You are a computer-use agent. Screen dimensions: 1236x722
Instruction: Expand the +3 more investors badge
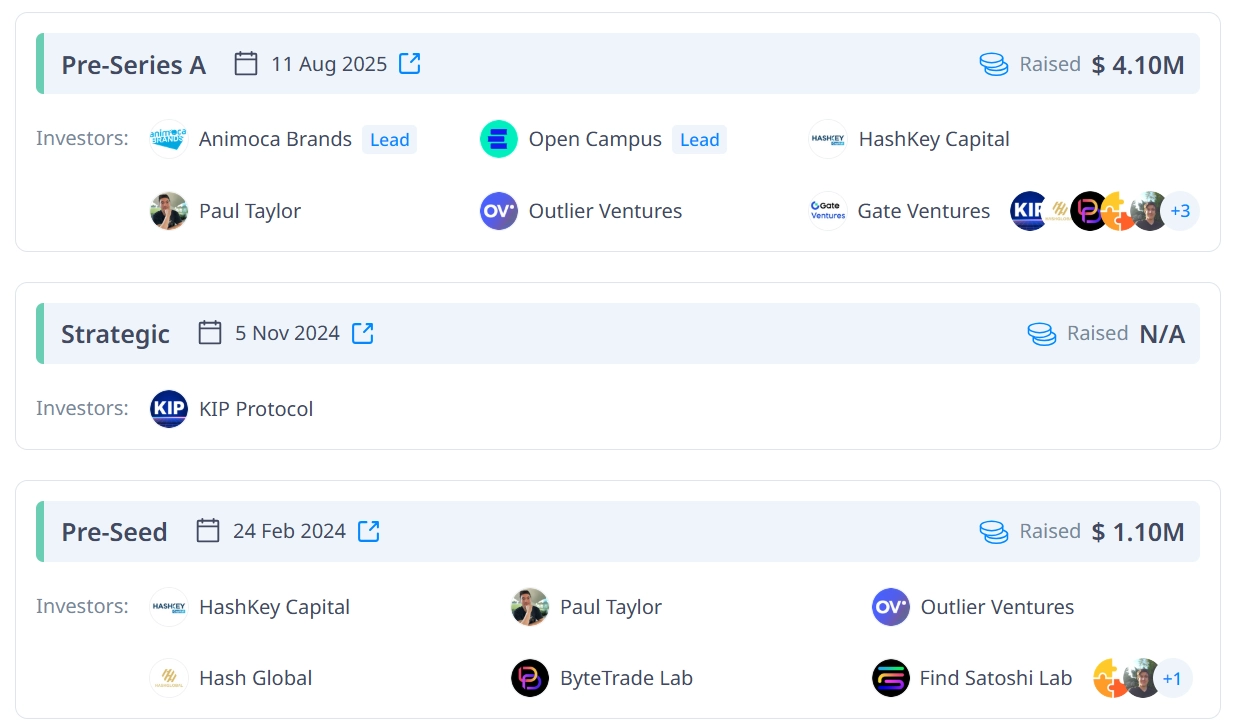pos(1180,211)
